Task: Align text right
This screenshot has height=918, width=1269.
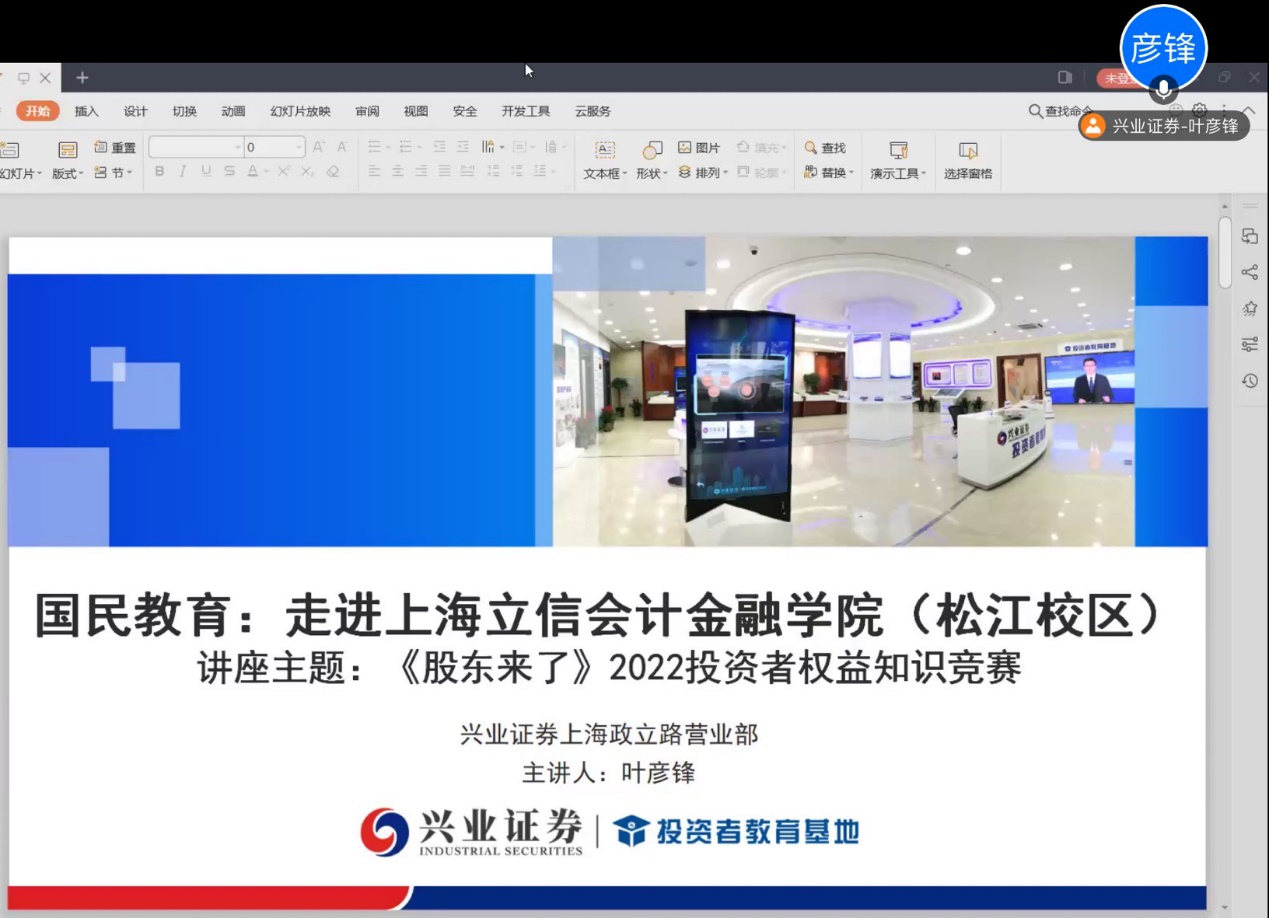Action: [421, 172]
